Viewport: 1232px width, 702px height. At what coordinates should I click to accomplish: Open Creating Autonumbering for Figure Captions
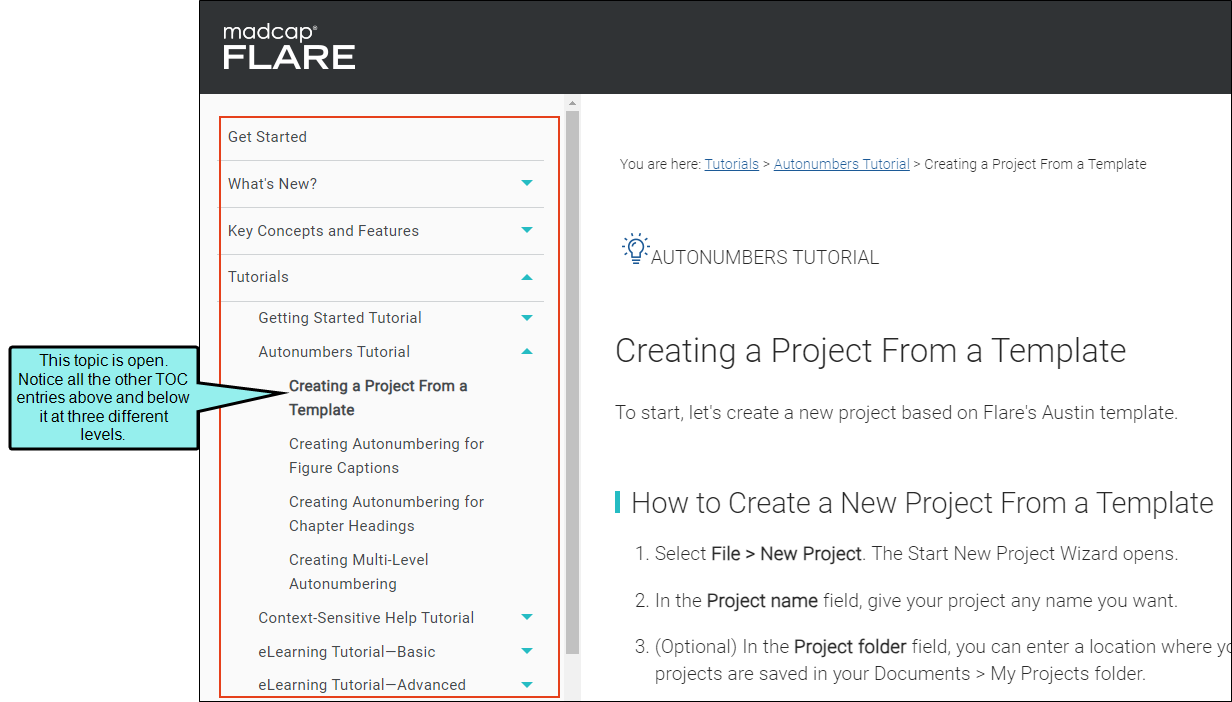tap(386, 456)
